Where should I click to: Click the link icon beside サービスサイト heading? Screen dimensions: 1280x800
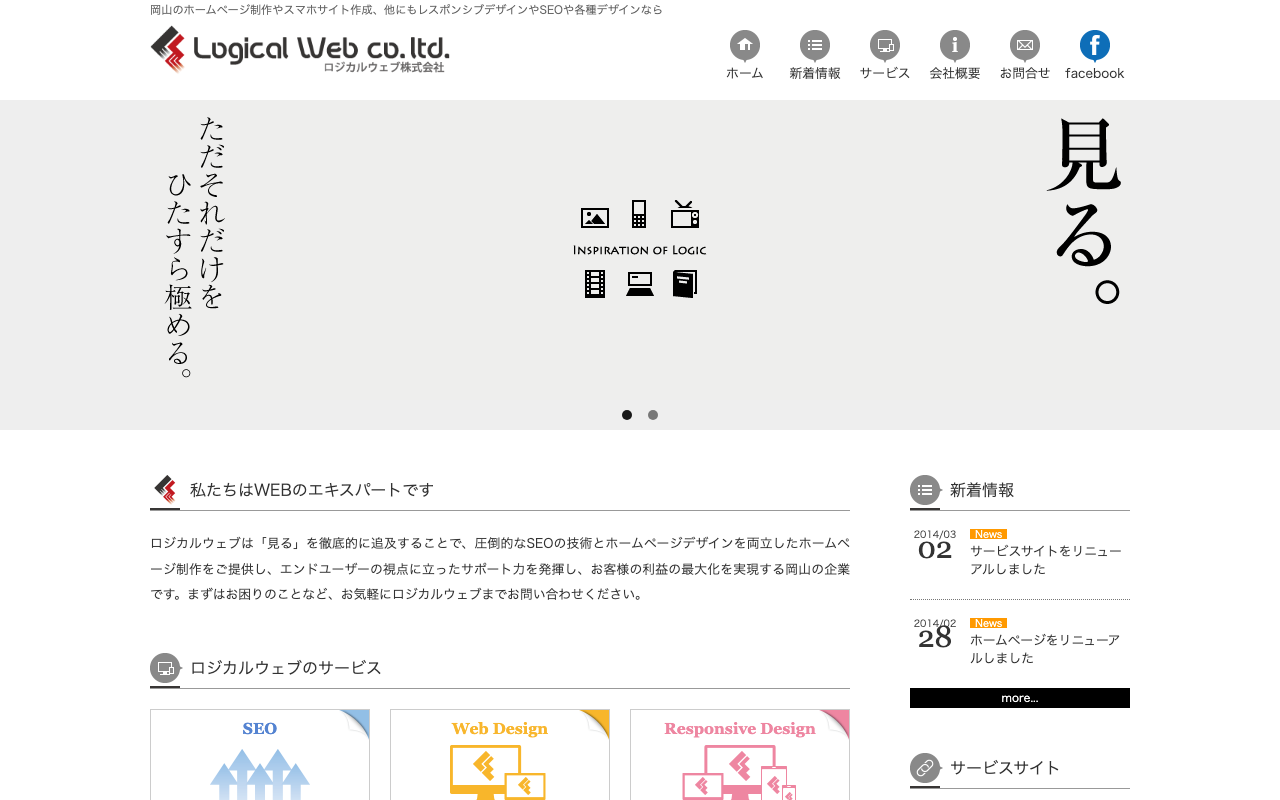click(925, 768)
